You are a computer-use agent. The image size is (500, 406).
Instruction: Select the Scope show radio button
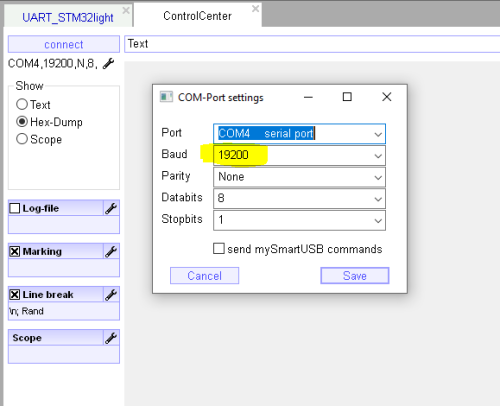[x=22, y=139]
